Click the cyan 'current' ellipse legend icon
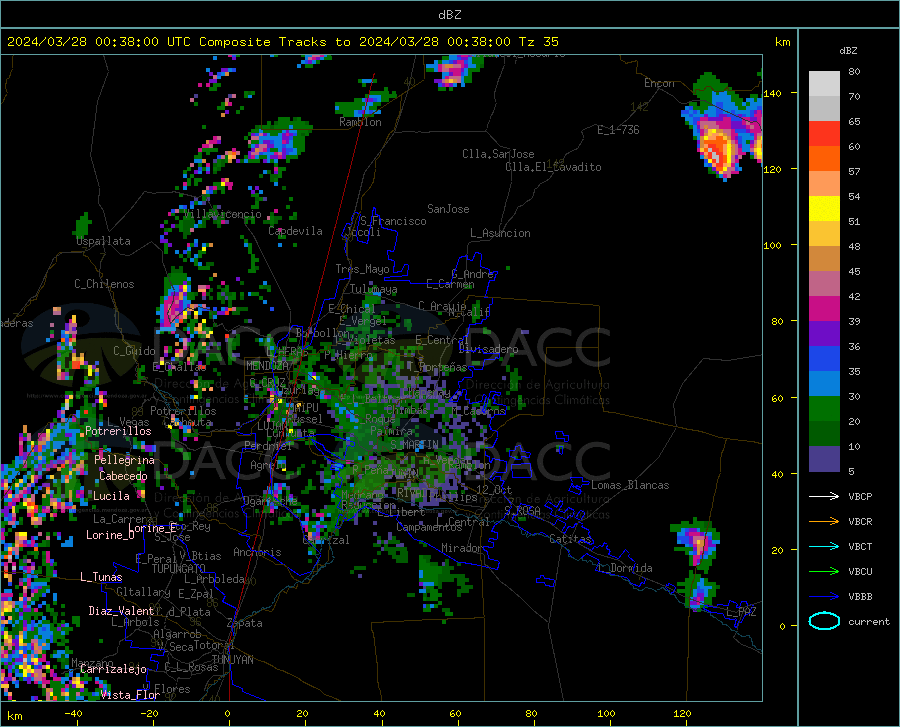 (x=824, y=621)
